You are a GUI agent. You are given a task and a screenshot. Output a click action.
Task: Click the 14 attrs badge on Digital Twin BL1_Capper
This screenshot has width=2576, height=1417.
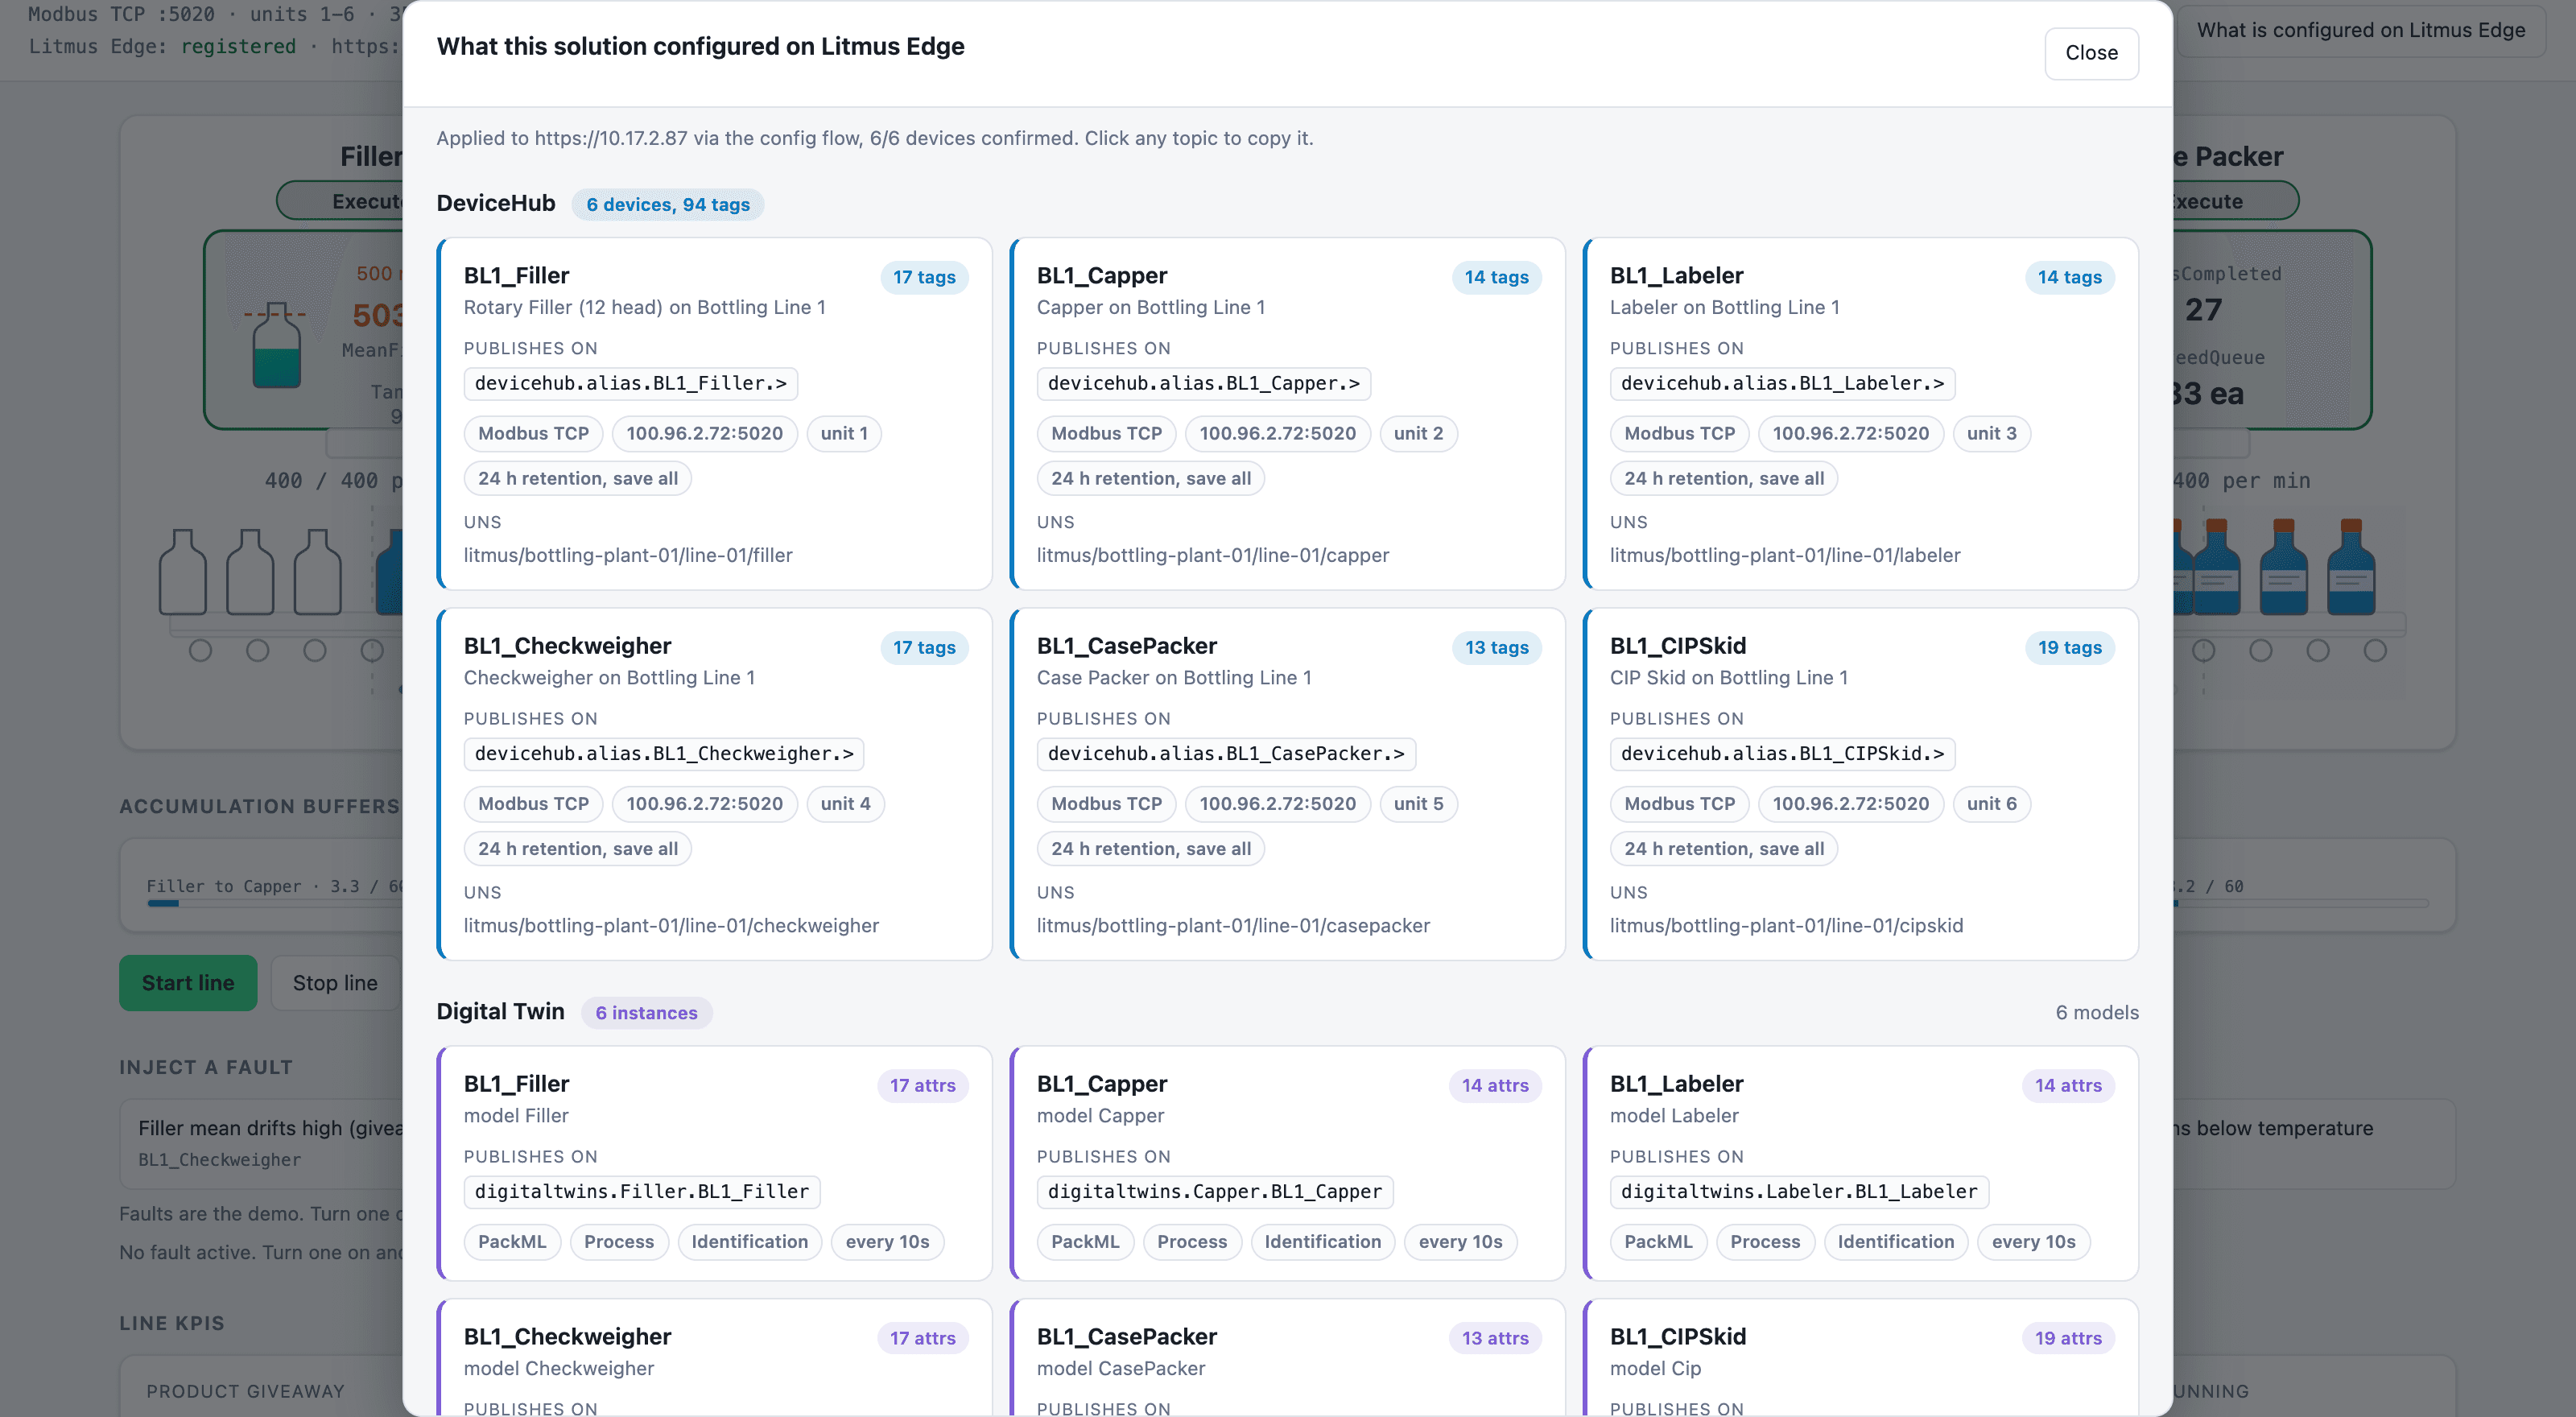point(1495,1086)
